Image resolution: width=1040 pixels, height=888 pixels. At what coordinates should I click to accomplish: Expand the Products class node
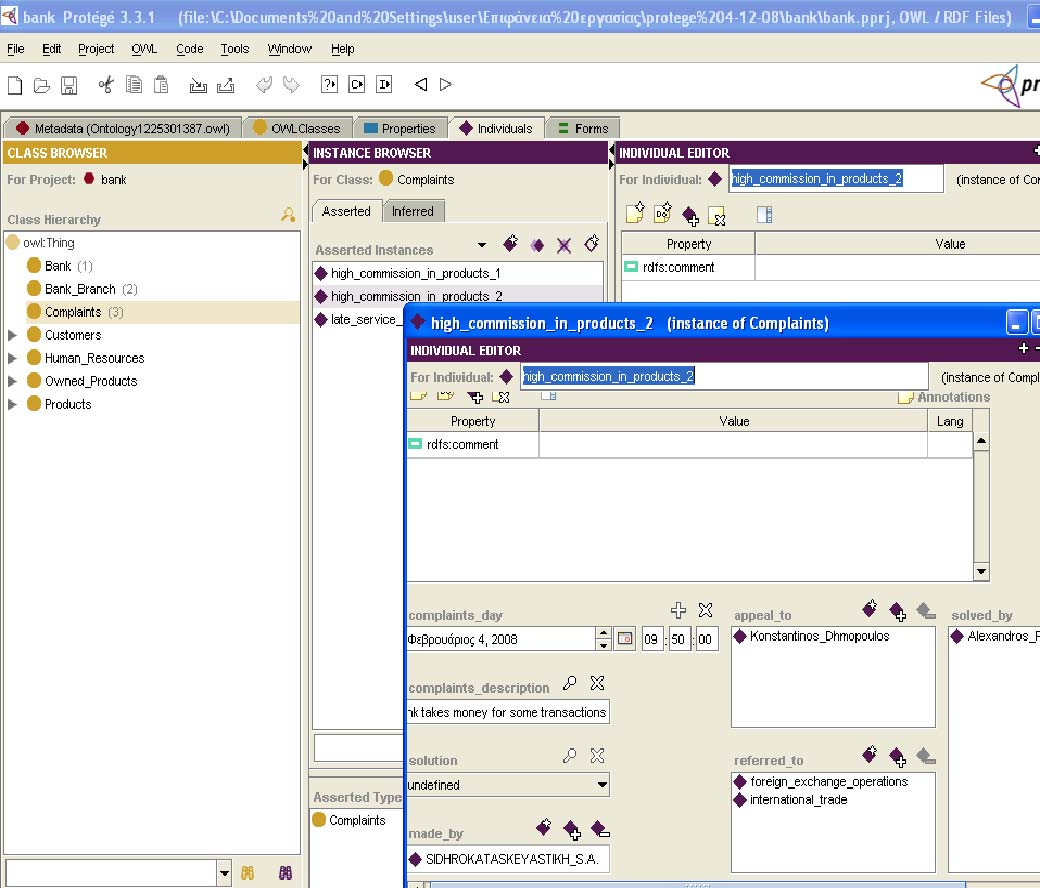pyautogui.click(x=12, y=405)
